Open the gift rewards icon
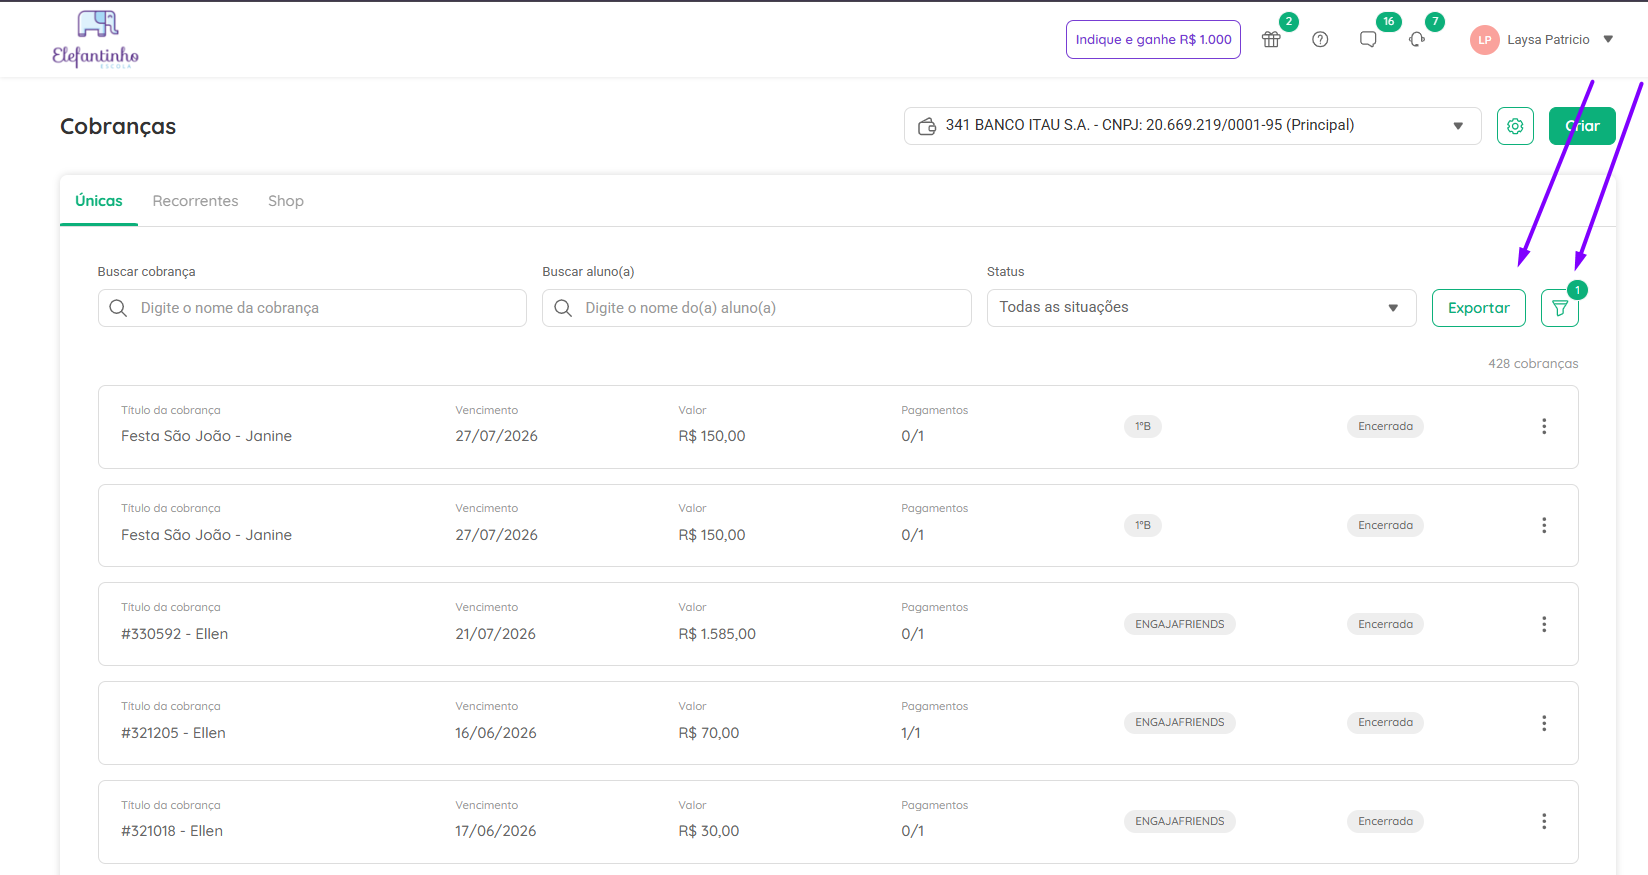This screenshot has width=1648, height=875. pyautogui.click(x=1271, y=40)
